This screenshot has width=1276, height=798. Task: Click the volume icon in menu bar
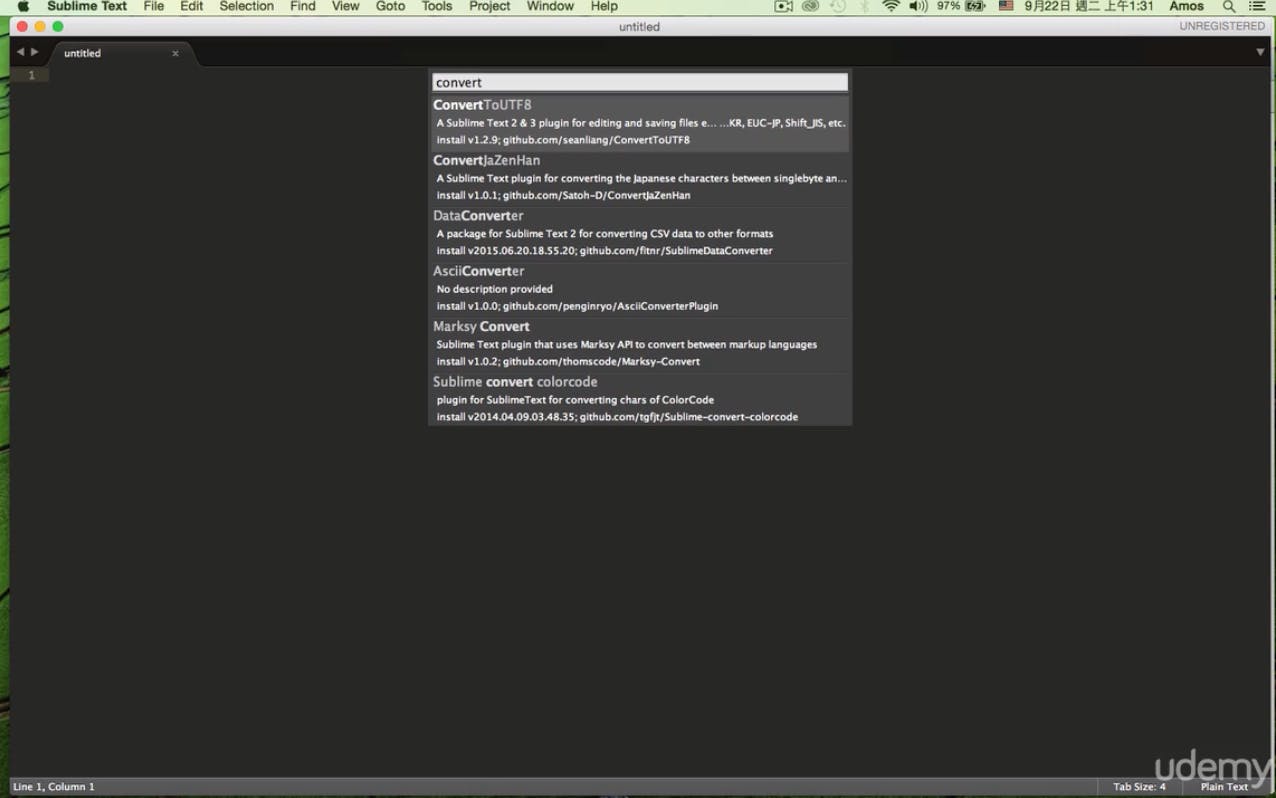pyautogui.click(x=918, y=6)
